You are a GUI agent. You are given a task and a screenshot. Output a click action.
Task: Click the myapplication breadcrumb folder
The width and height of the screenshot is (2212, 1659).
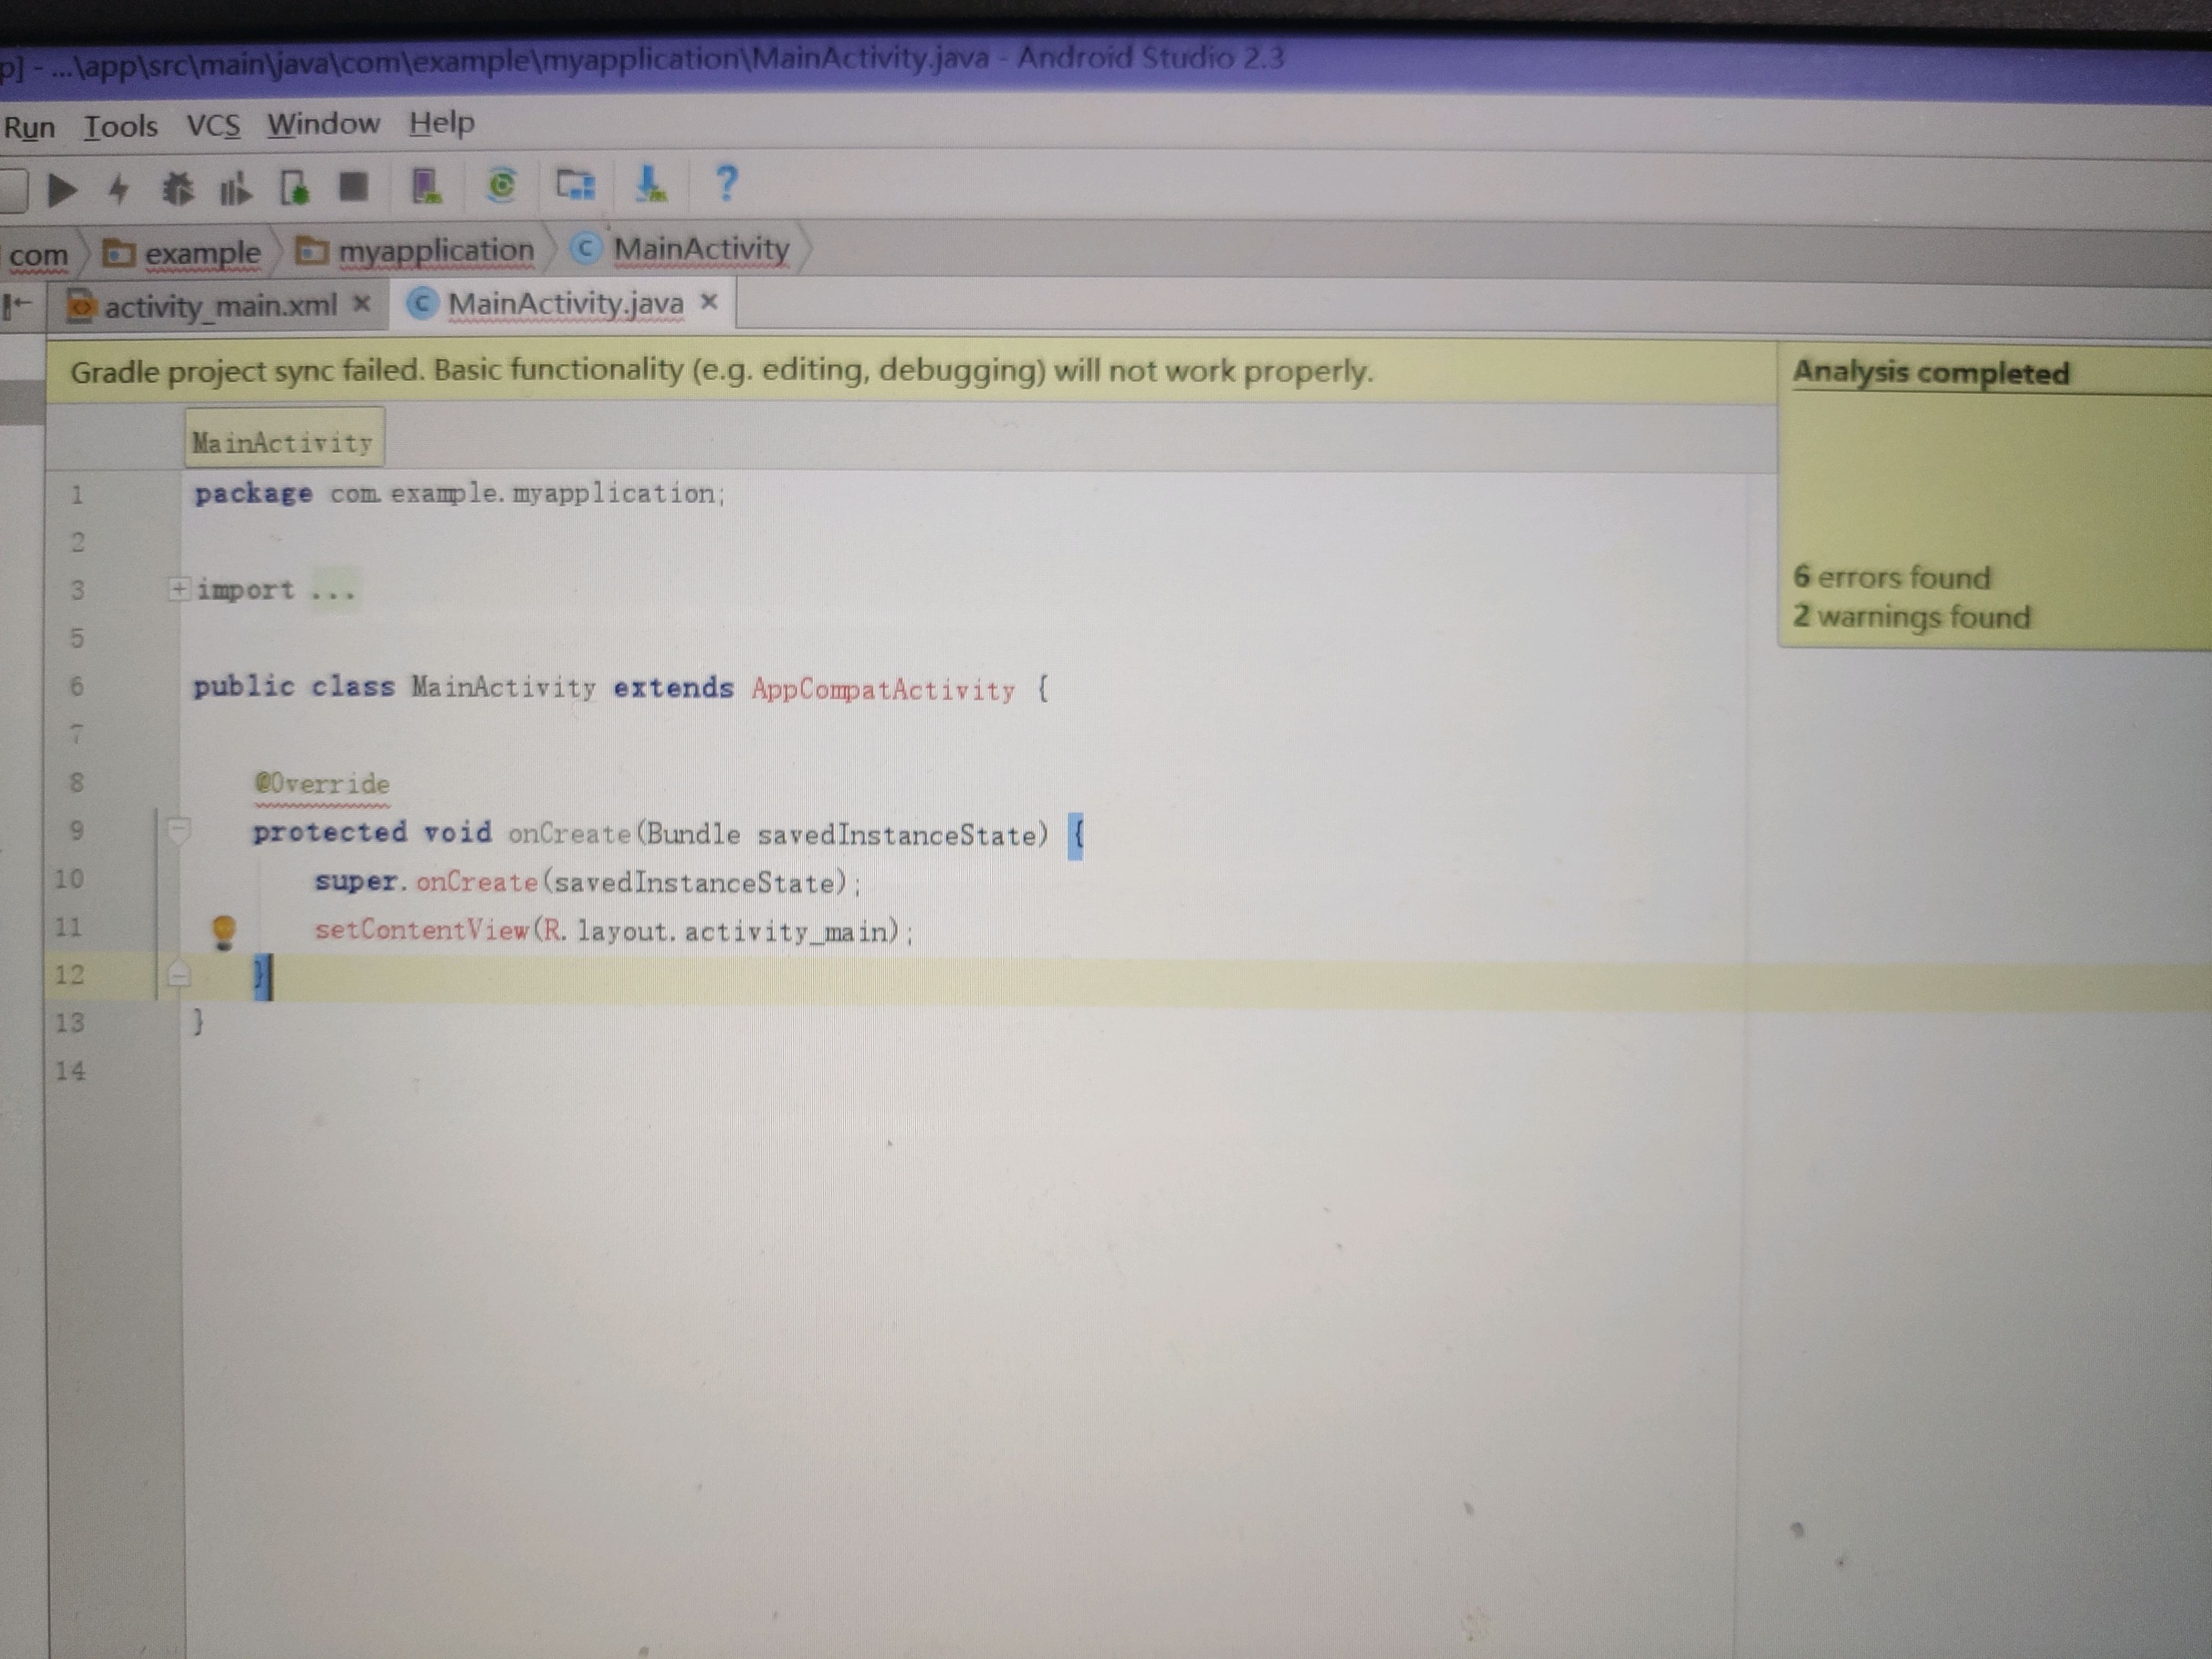click(416, 250)
